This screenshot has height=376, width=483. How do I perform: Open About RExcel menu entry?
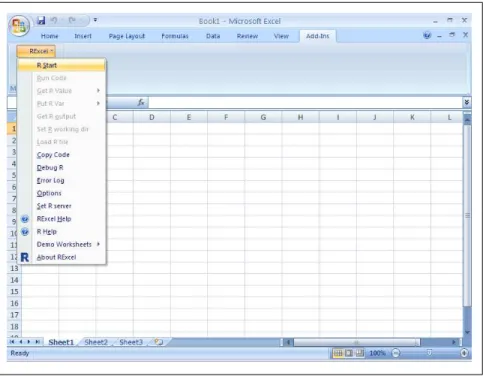pyautogui.click(x=62, y=257)
